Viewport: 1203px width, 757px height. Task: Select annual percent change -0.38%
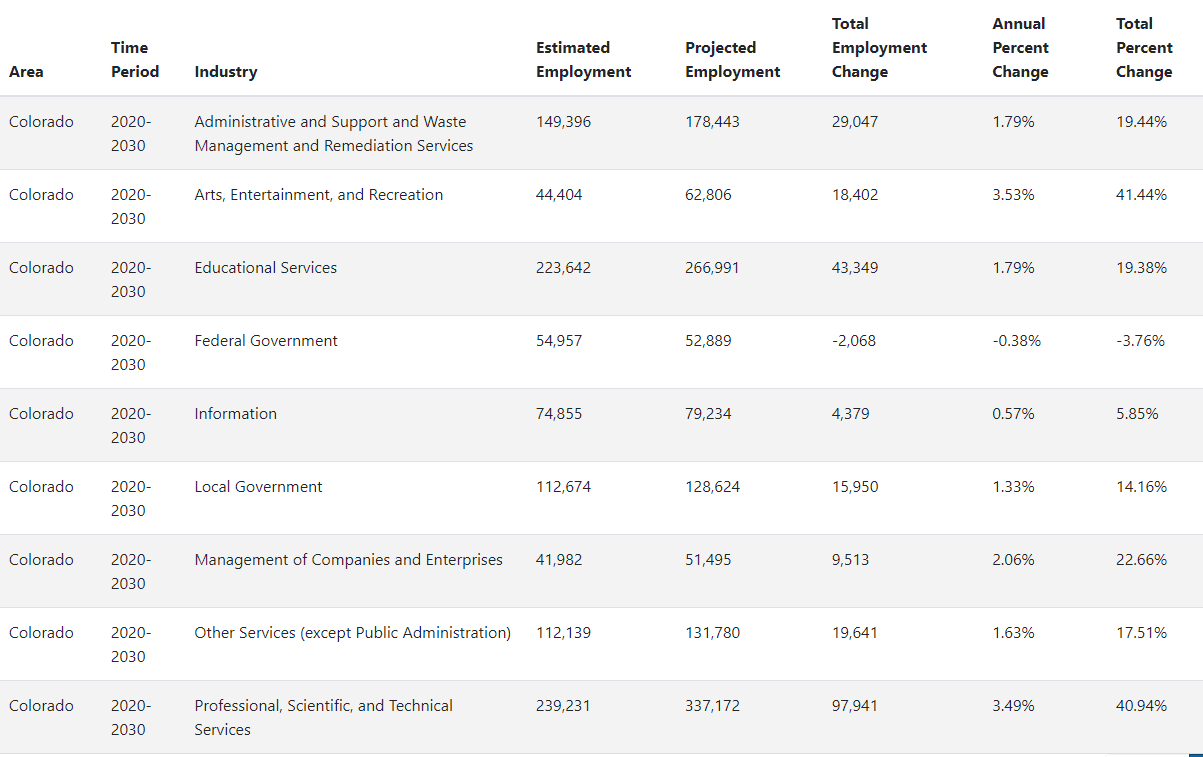[x=1017, y=341]
